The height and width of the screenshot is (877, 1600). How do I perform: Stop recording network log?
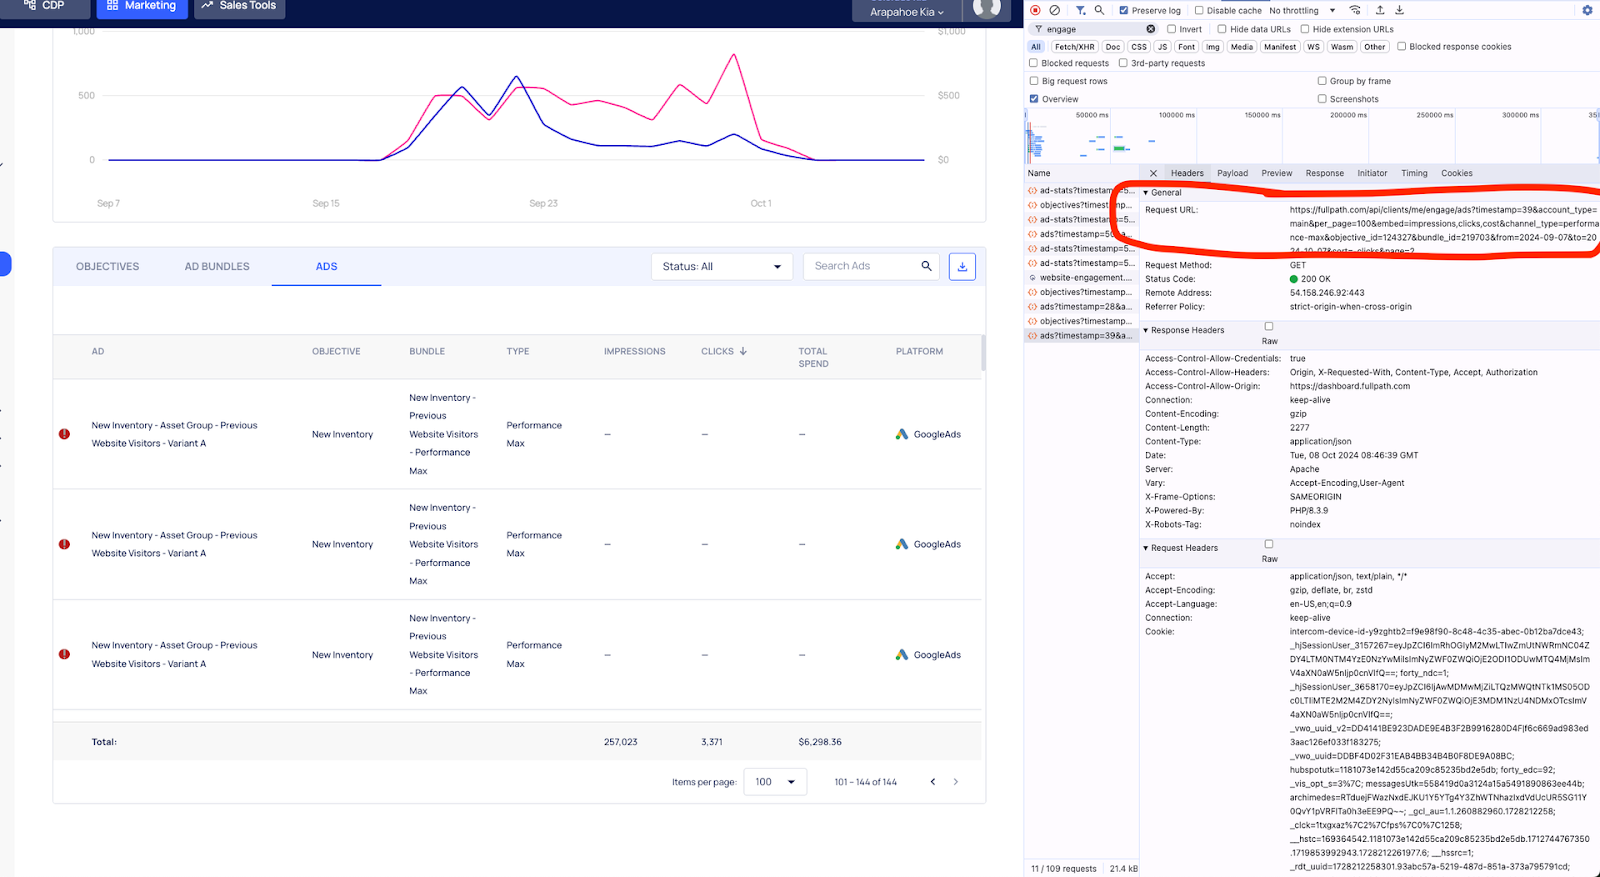(x=1035, y=10)
